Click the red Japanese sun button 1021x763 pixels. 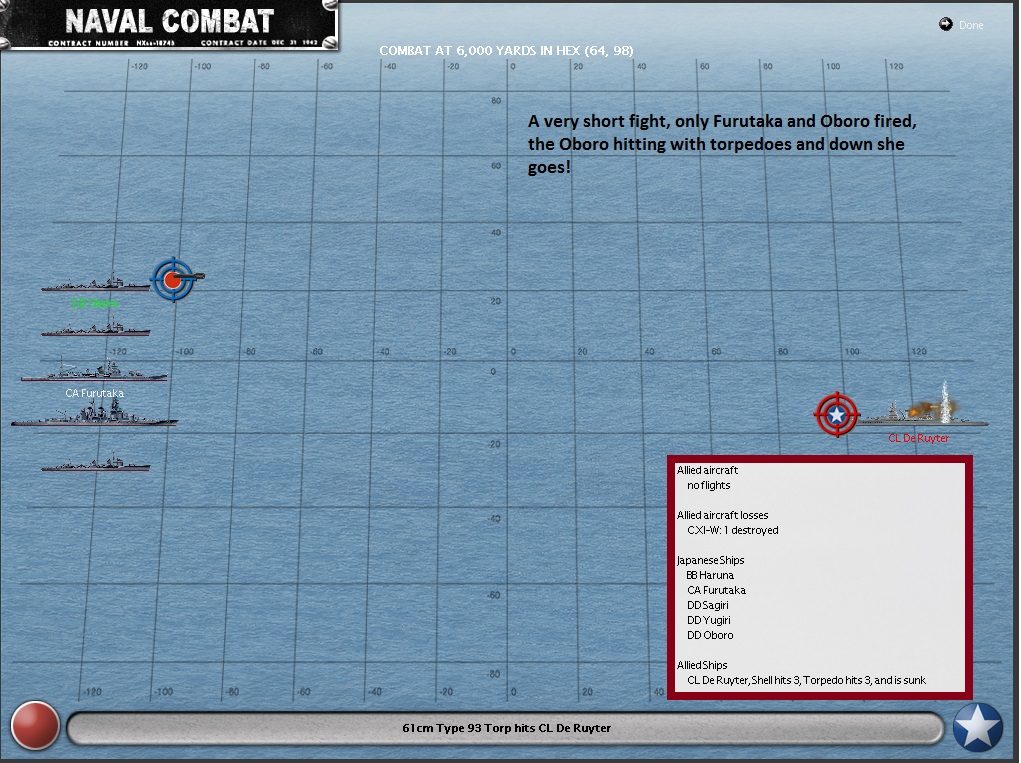click(x=35, y=725)
